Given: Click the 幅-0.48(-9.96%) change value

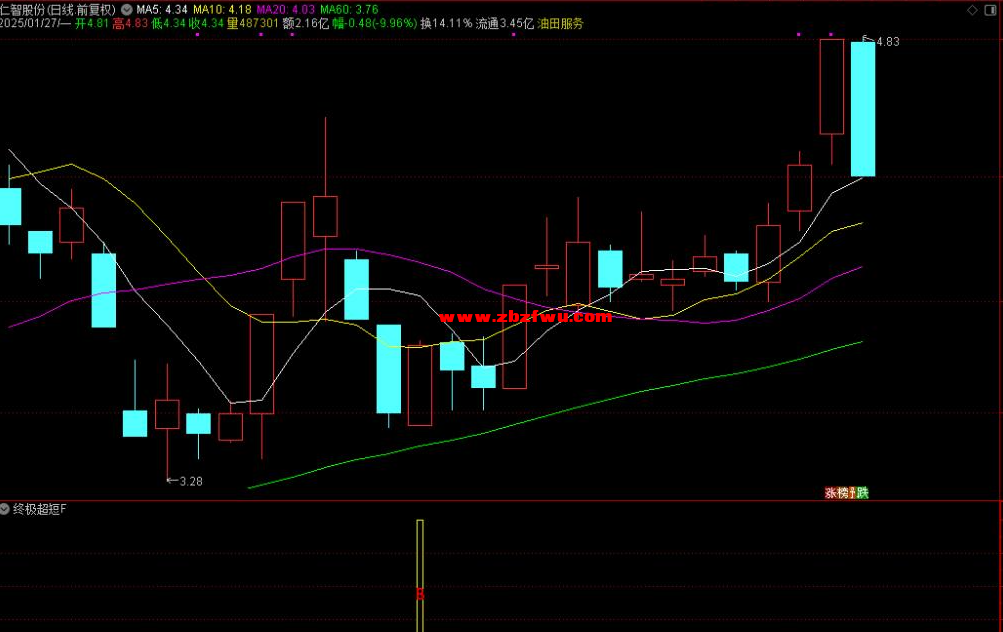Looking at the screenshot, I should (x=374, y=24).
